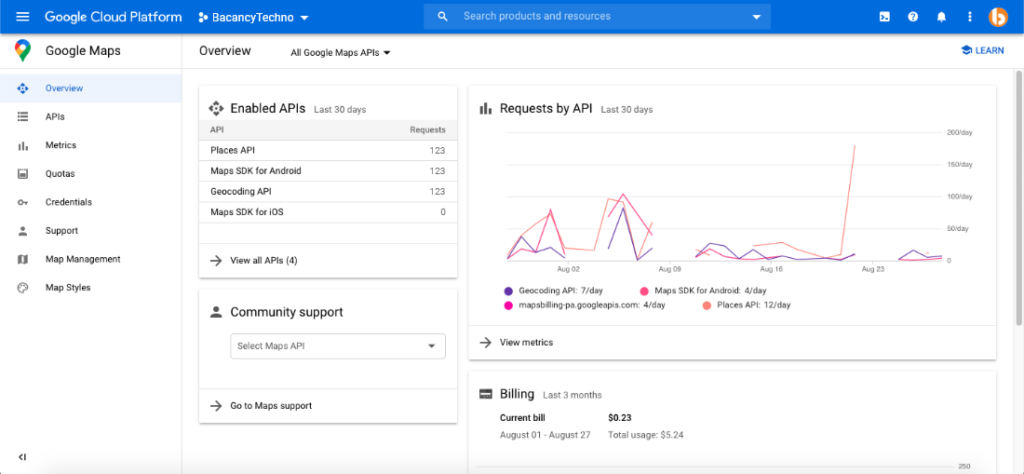Viewport: 1024px width, 474px height.
Task: Click the APIs list icon
Action: pyautogui.click(x=23, y=117)
